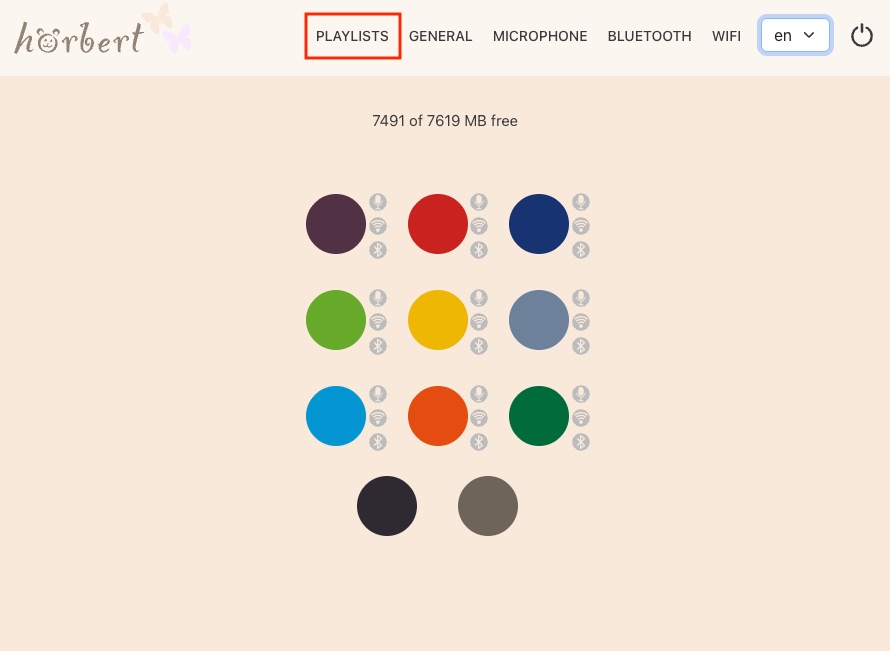
Task: Navigate to the WIFI page
Action: click(x=726, y=36)
